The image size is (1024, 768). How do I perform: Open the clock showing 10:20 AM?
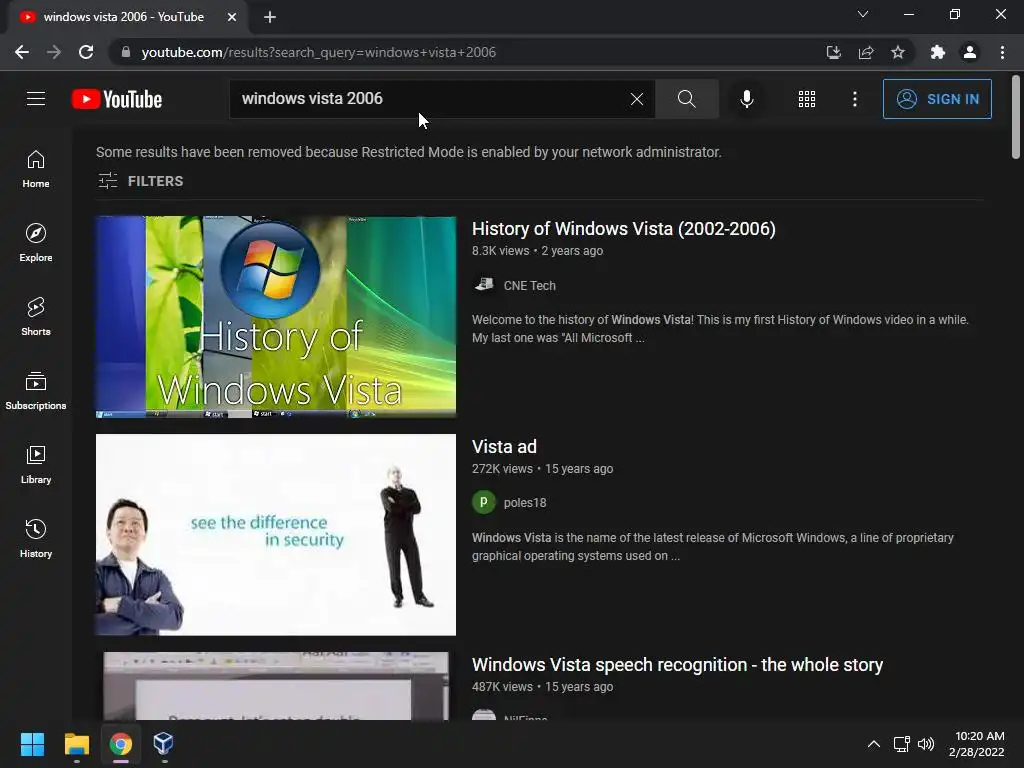pyautogui.click(x=977, y=744)
